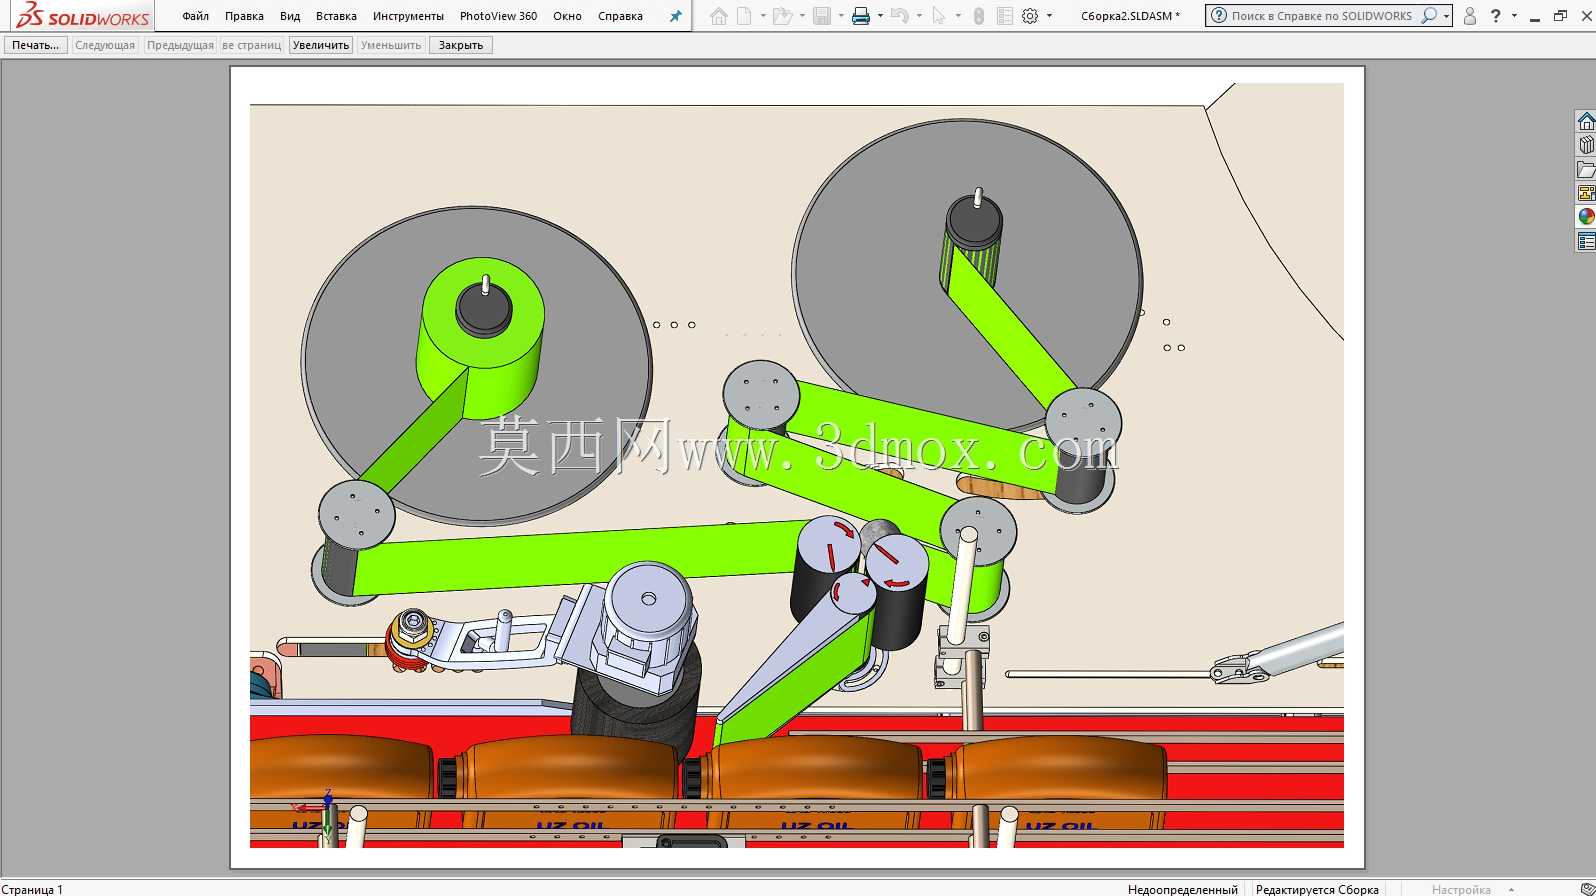Open the PhotoView 360 menu

point(498,16)
